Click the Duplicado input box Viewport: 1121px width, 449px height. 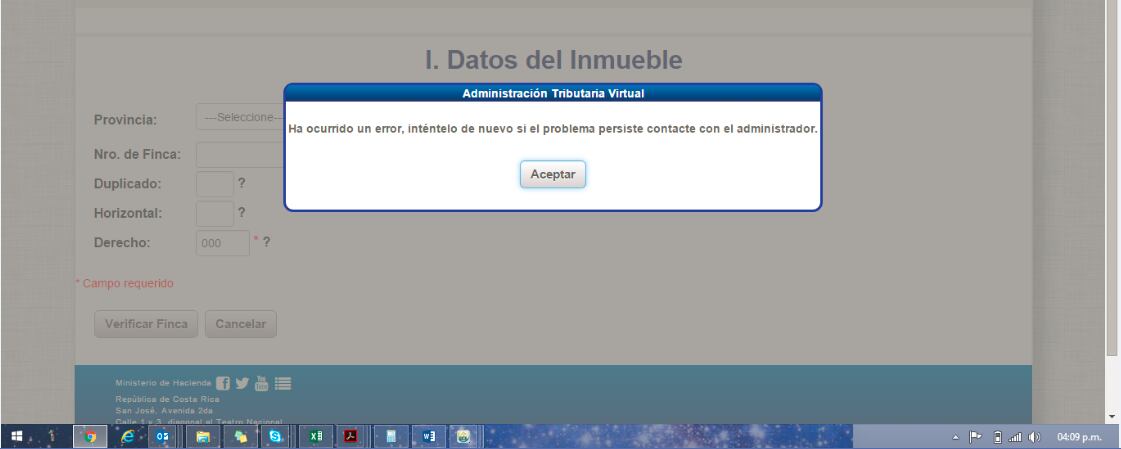214,184
